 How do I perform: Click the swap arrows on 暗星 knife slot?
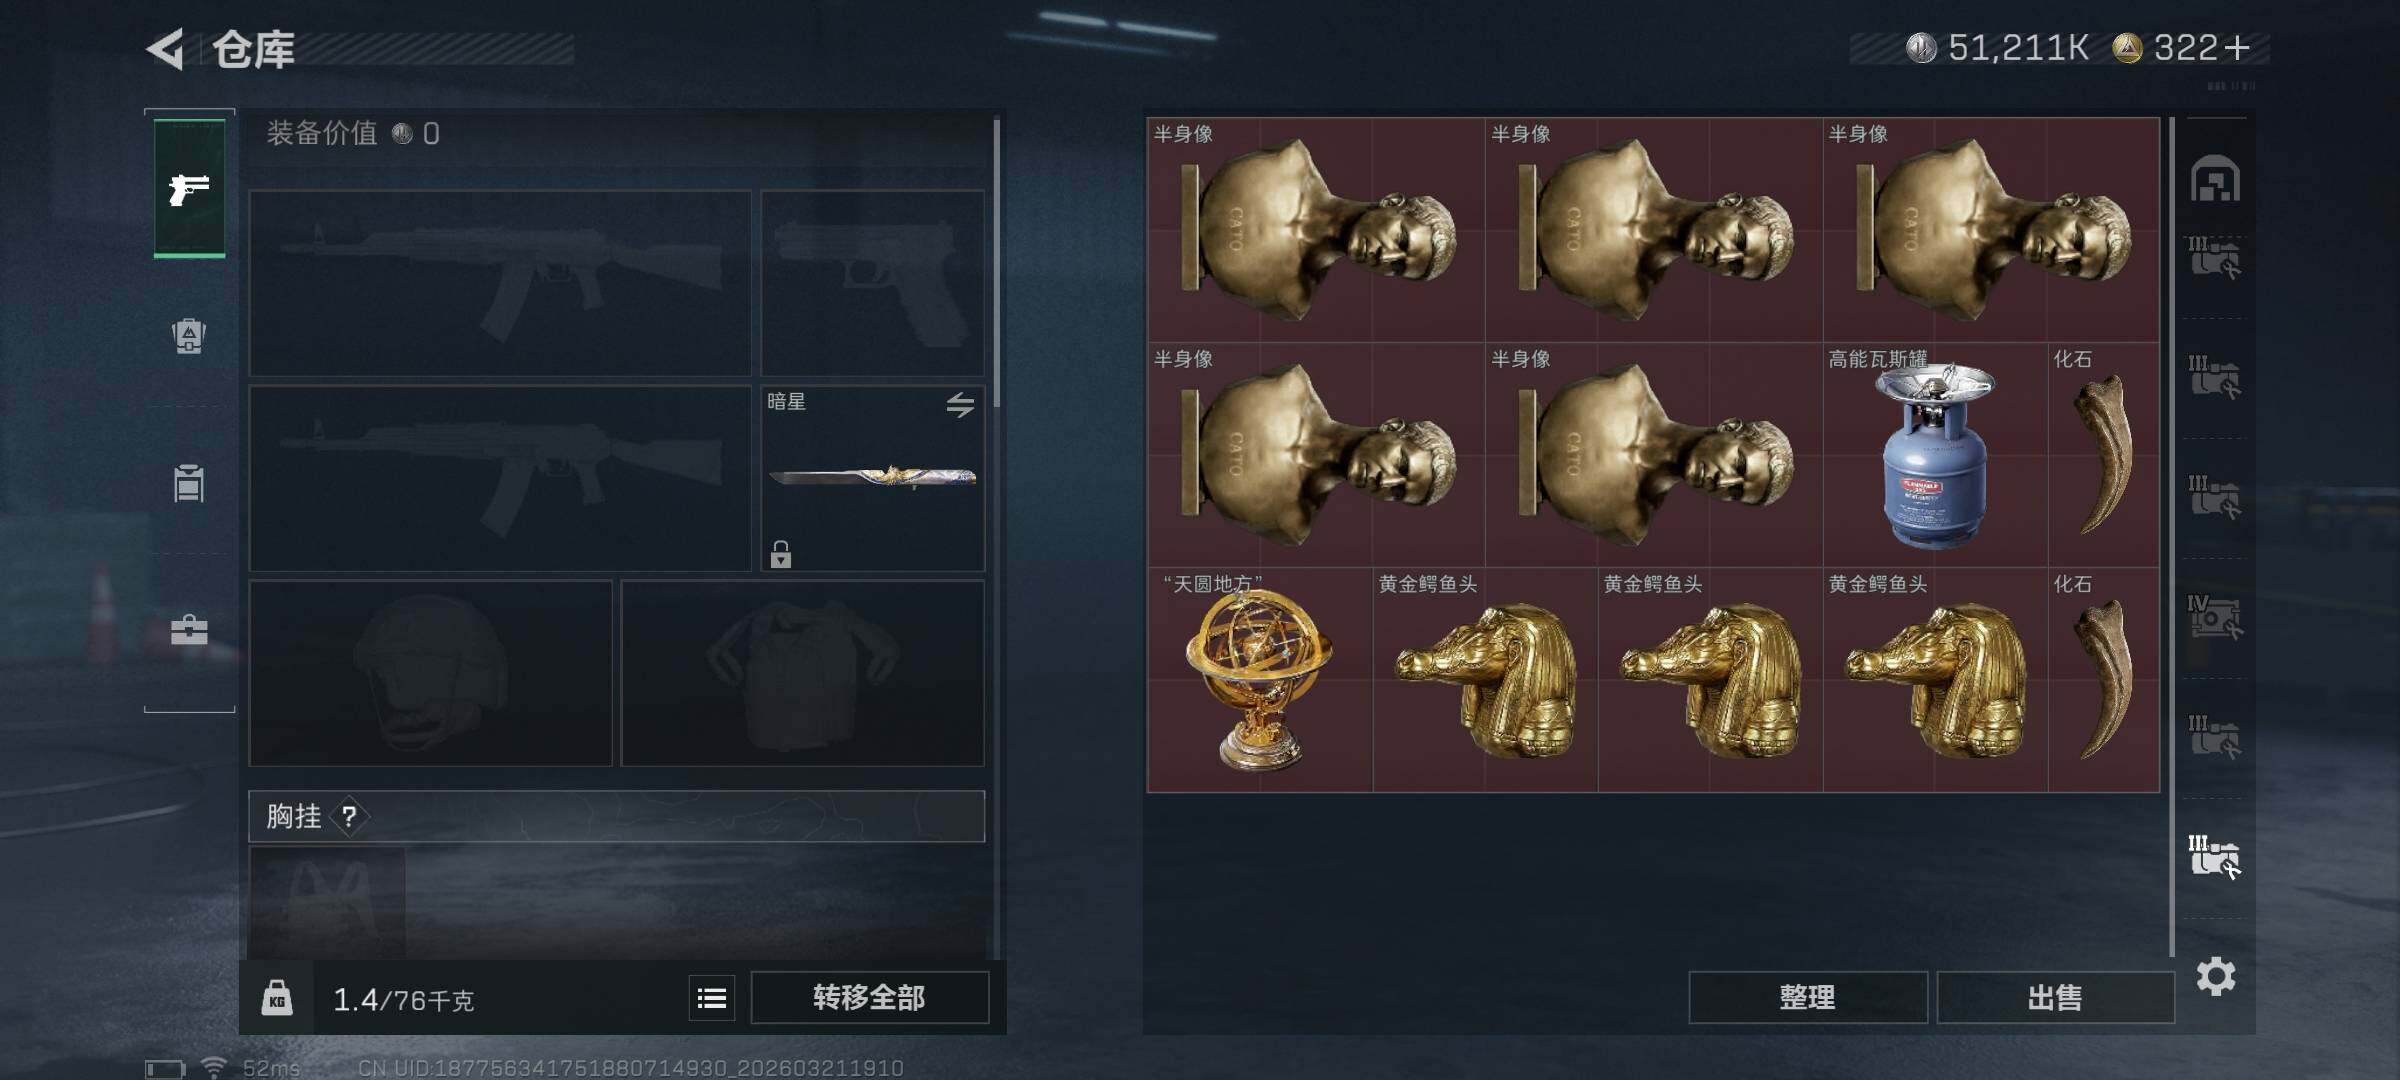(960, 404)
